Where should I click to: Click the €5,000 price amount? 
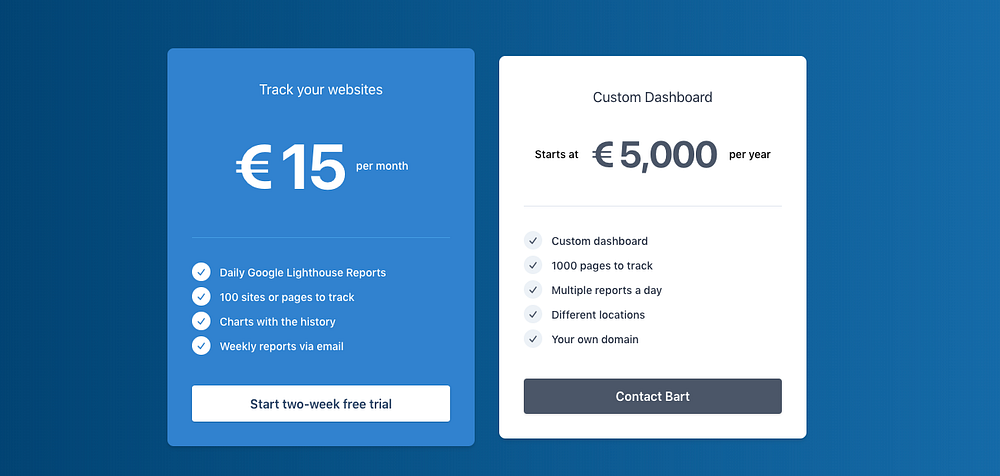655,155
